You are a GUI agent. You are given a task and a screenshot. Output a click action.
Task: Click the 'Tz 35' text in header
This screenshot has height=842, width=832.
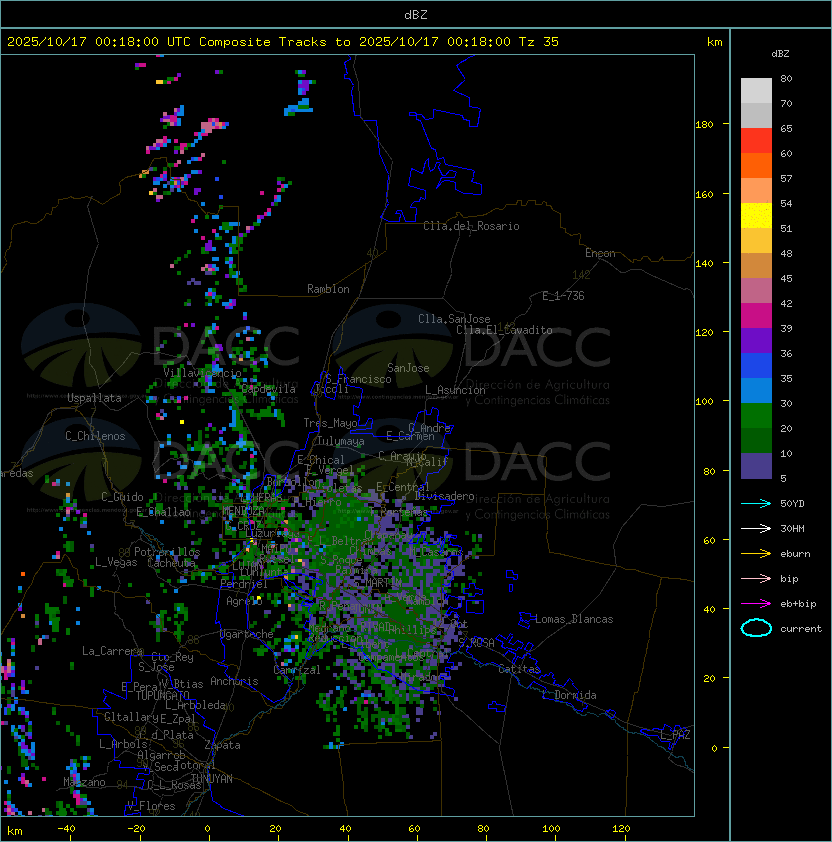point(539,42)
